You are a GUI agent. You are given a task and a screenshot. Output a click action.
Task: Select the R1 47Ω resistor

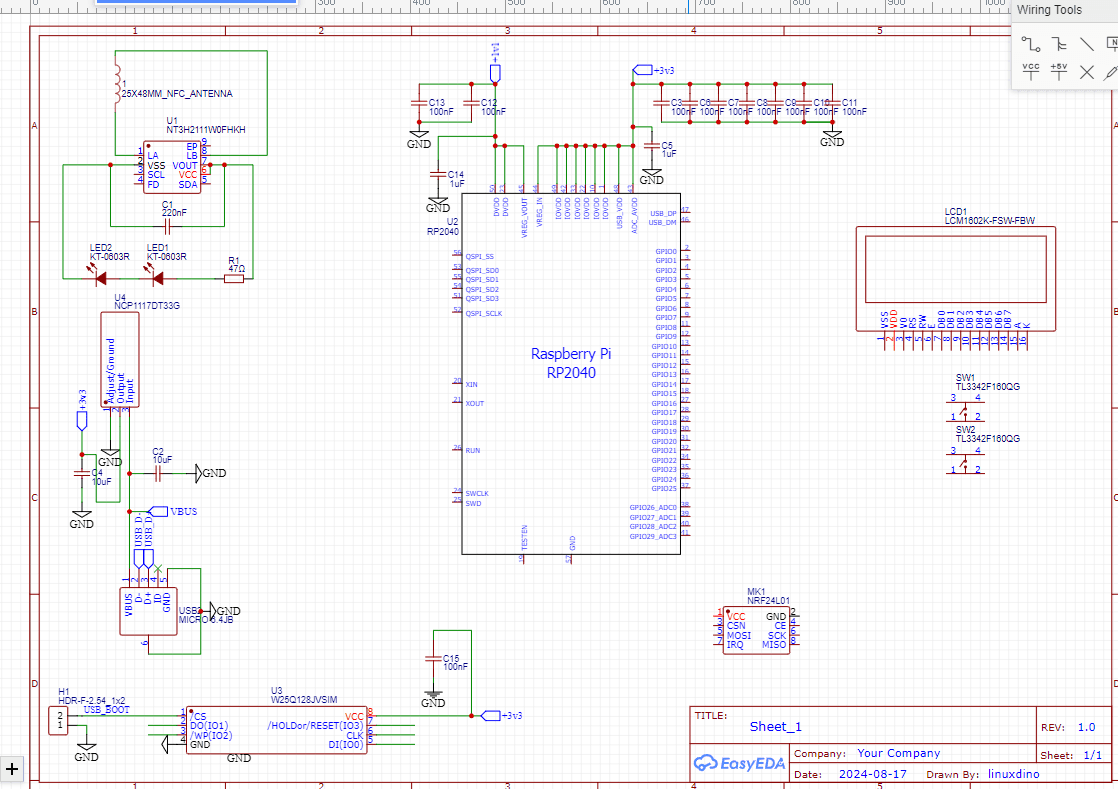tap(234, 279)
